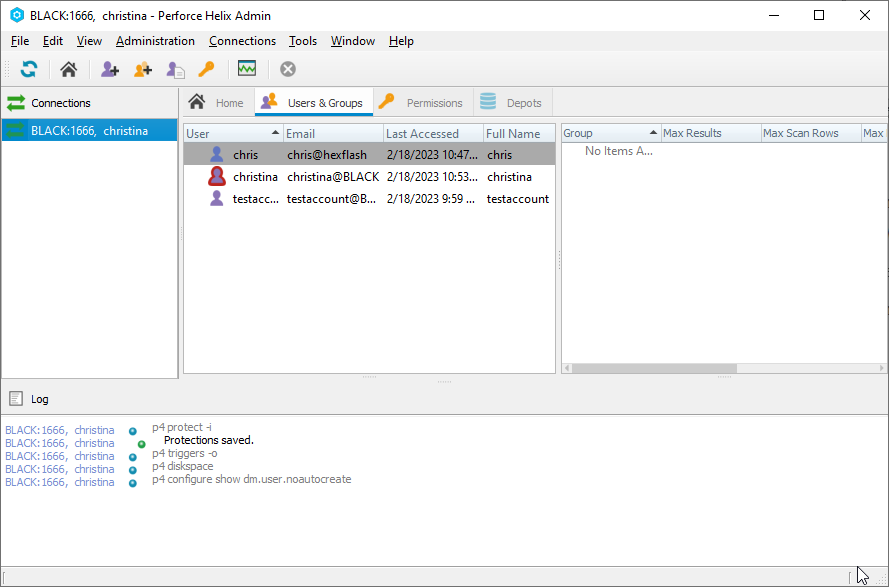Click blue dot beside p4 triggers -o
Viewport: 889px width, 587px height.
133,457
